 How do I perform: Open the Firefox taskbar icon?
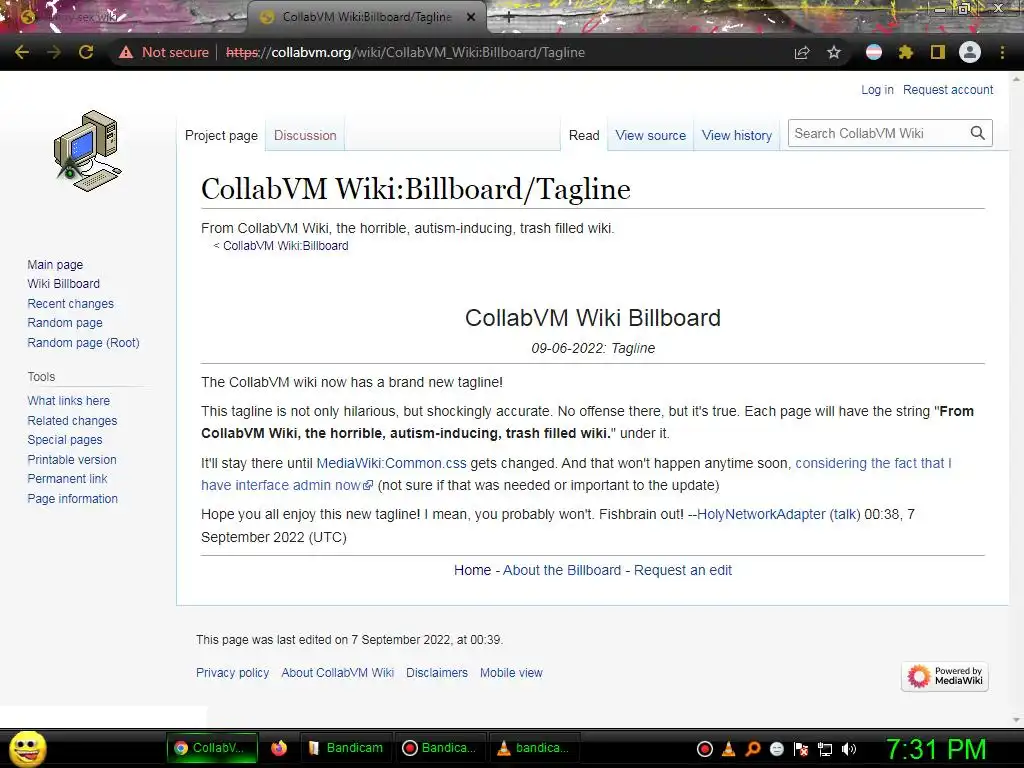(279, 748)
